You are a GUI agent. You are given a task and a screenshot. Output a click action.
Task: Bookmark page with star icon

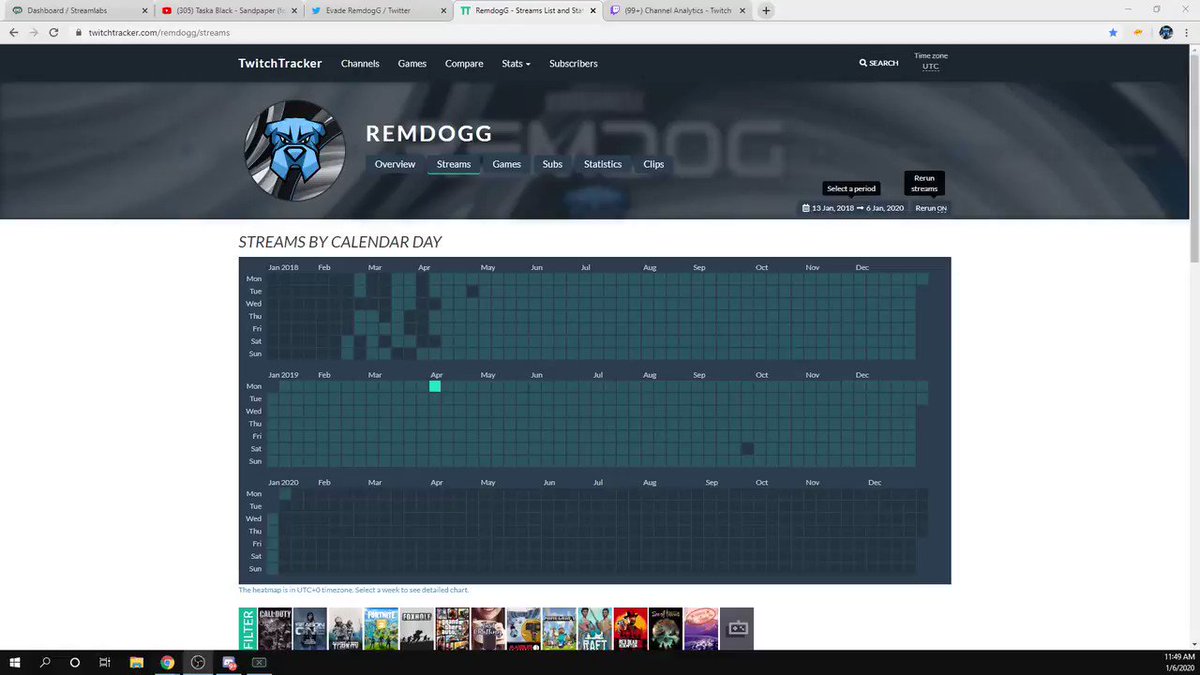pyautogui.click(x=1113, y=32)
